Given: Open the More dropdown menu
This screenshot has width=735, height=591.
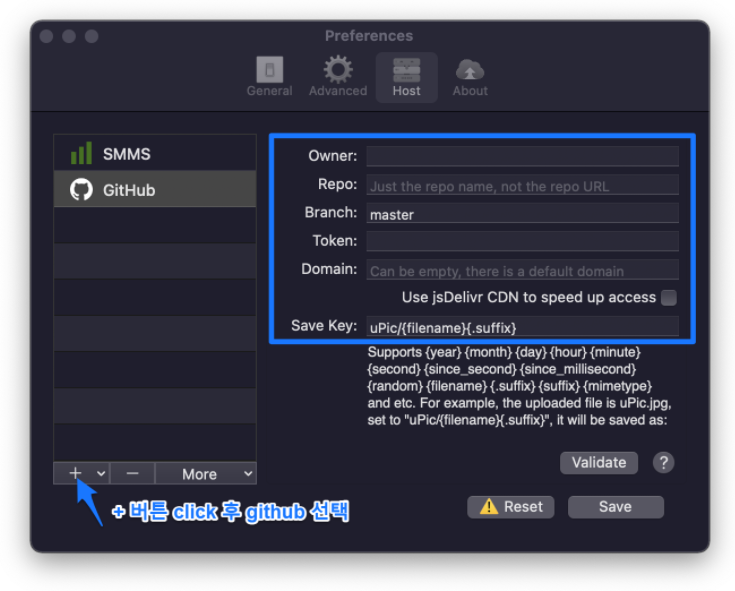Looking at the screenshot, I should [206, 473].
